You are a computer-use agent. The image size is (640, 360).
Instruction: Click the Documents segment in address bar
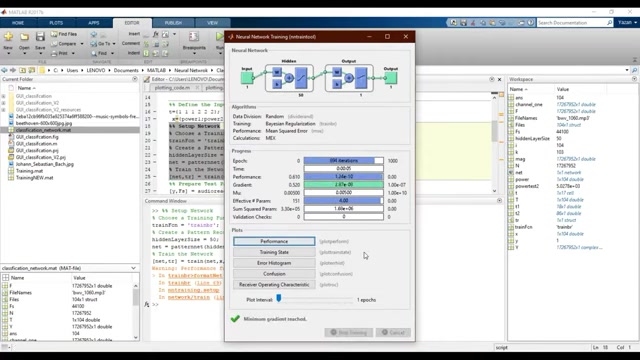coord(126,70)
